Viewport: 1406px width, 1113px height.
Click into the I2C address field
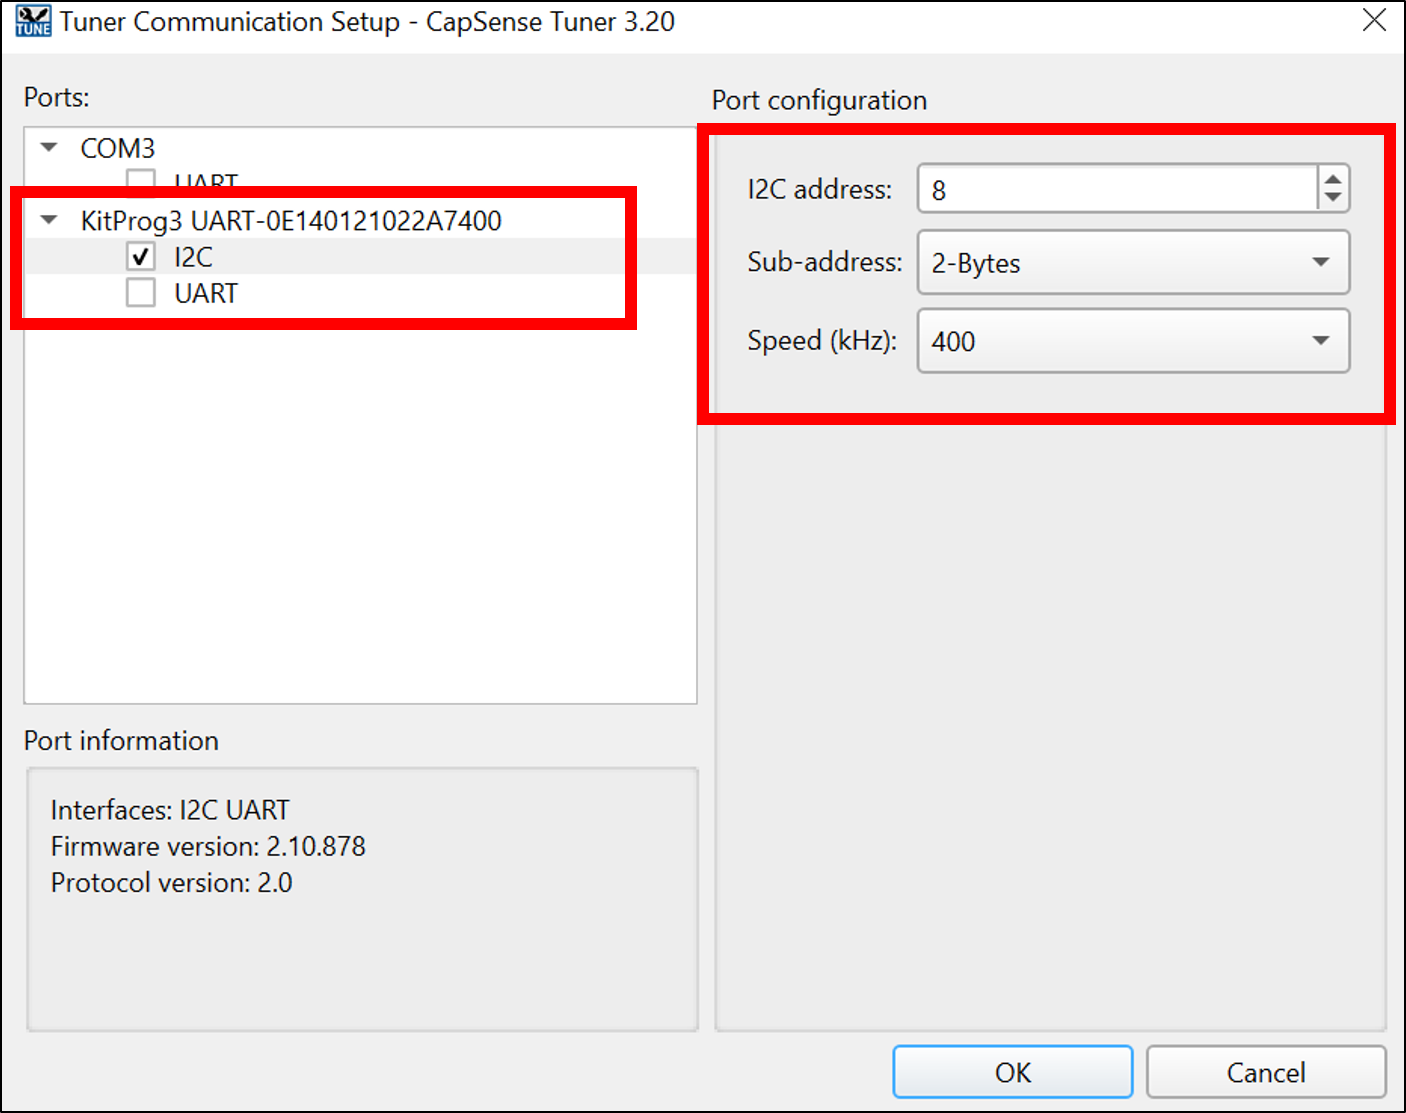[x=1117, y=189]
